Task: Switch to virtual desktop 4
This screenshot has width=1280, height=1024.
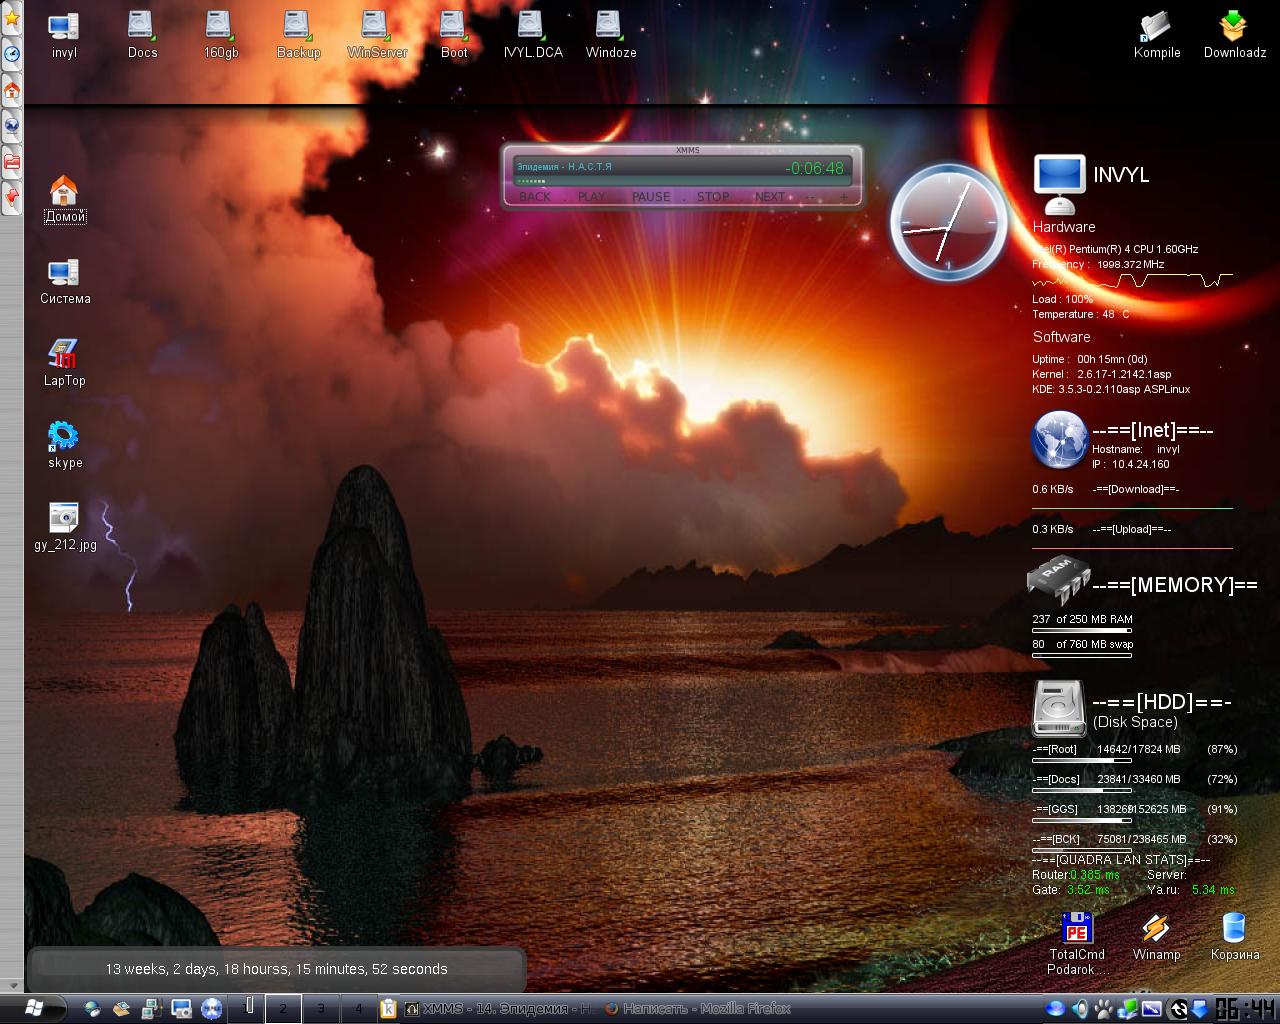Action: (x=358, y=1009)
